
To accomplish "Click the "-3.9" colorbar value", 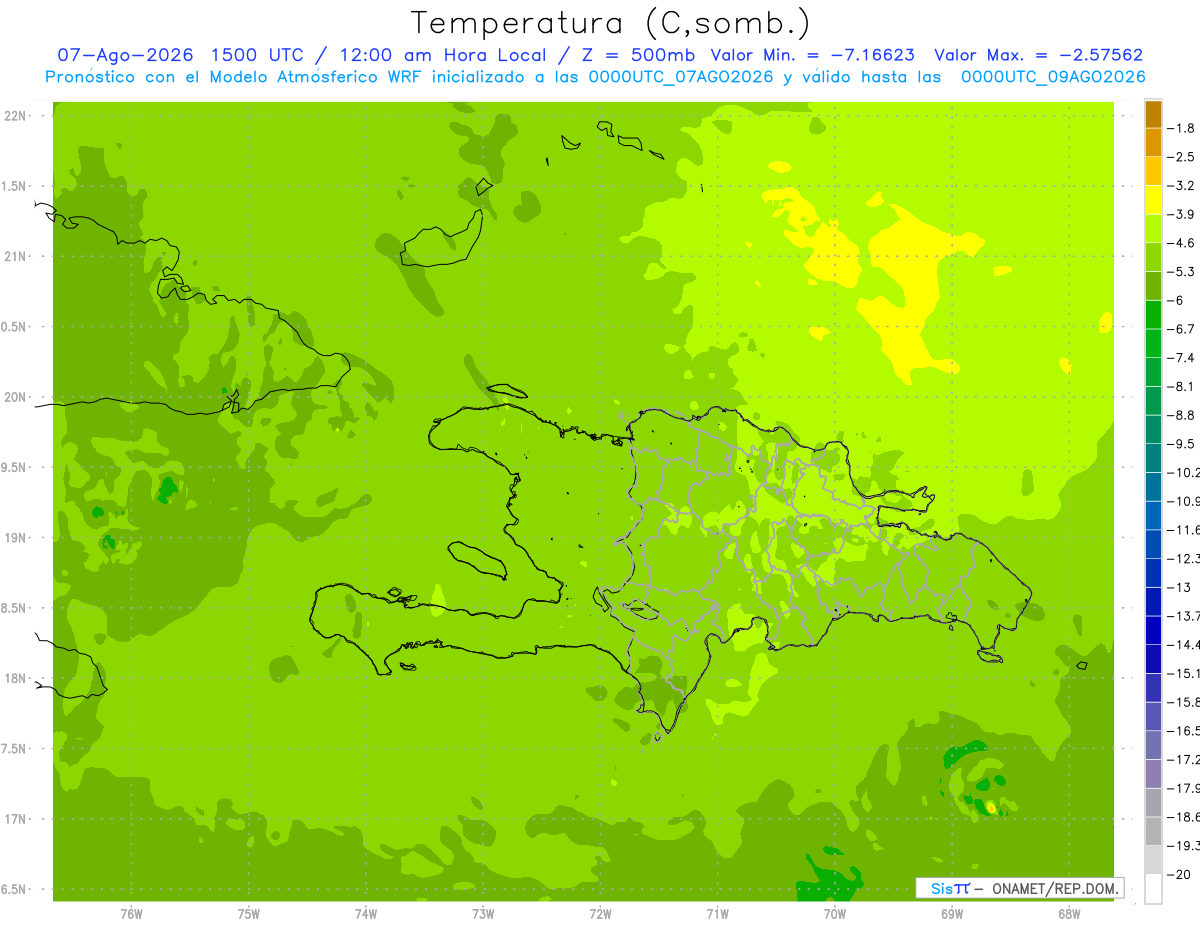I will pos(1183,214).
